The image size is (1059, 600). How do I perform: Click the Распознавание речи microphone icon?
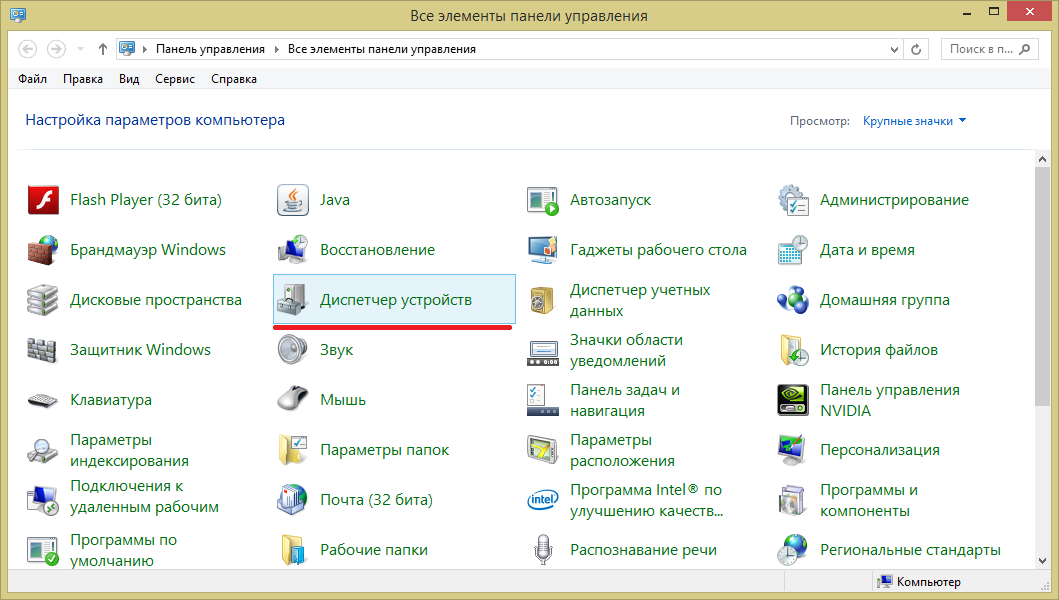543,549
